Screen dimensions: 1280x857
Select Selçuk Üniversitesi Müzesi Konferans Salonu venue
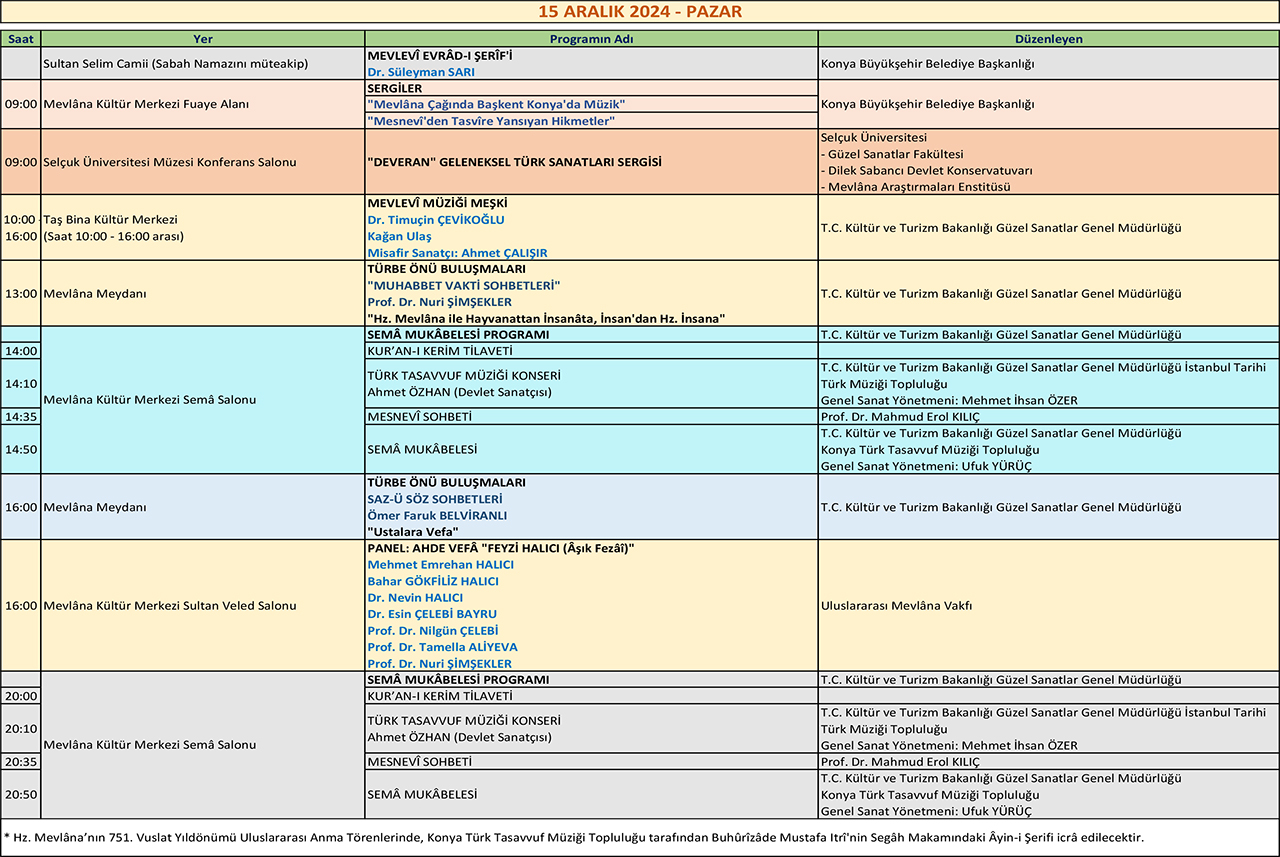(x=169, y=162)
